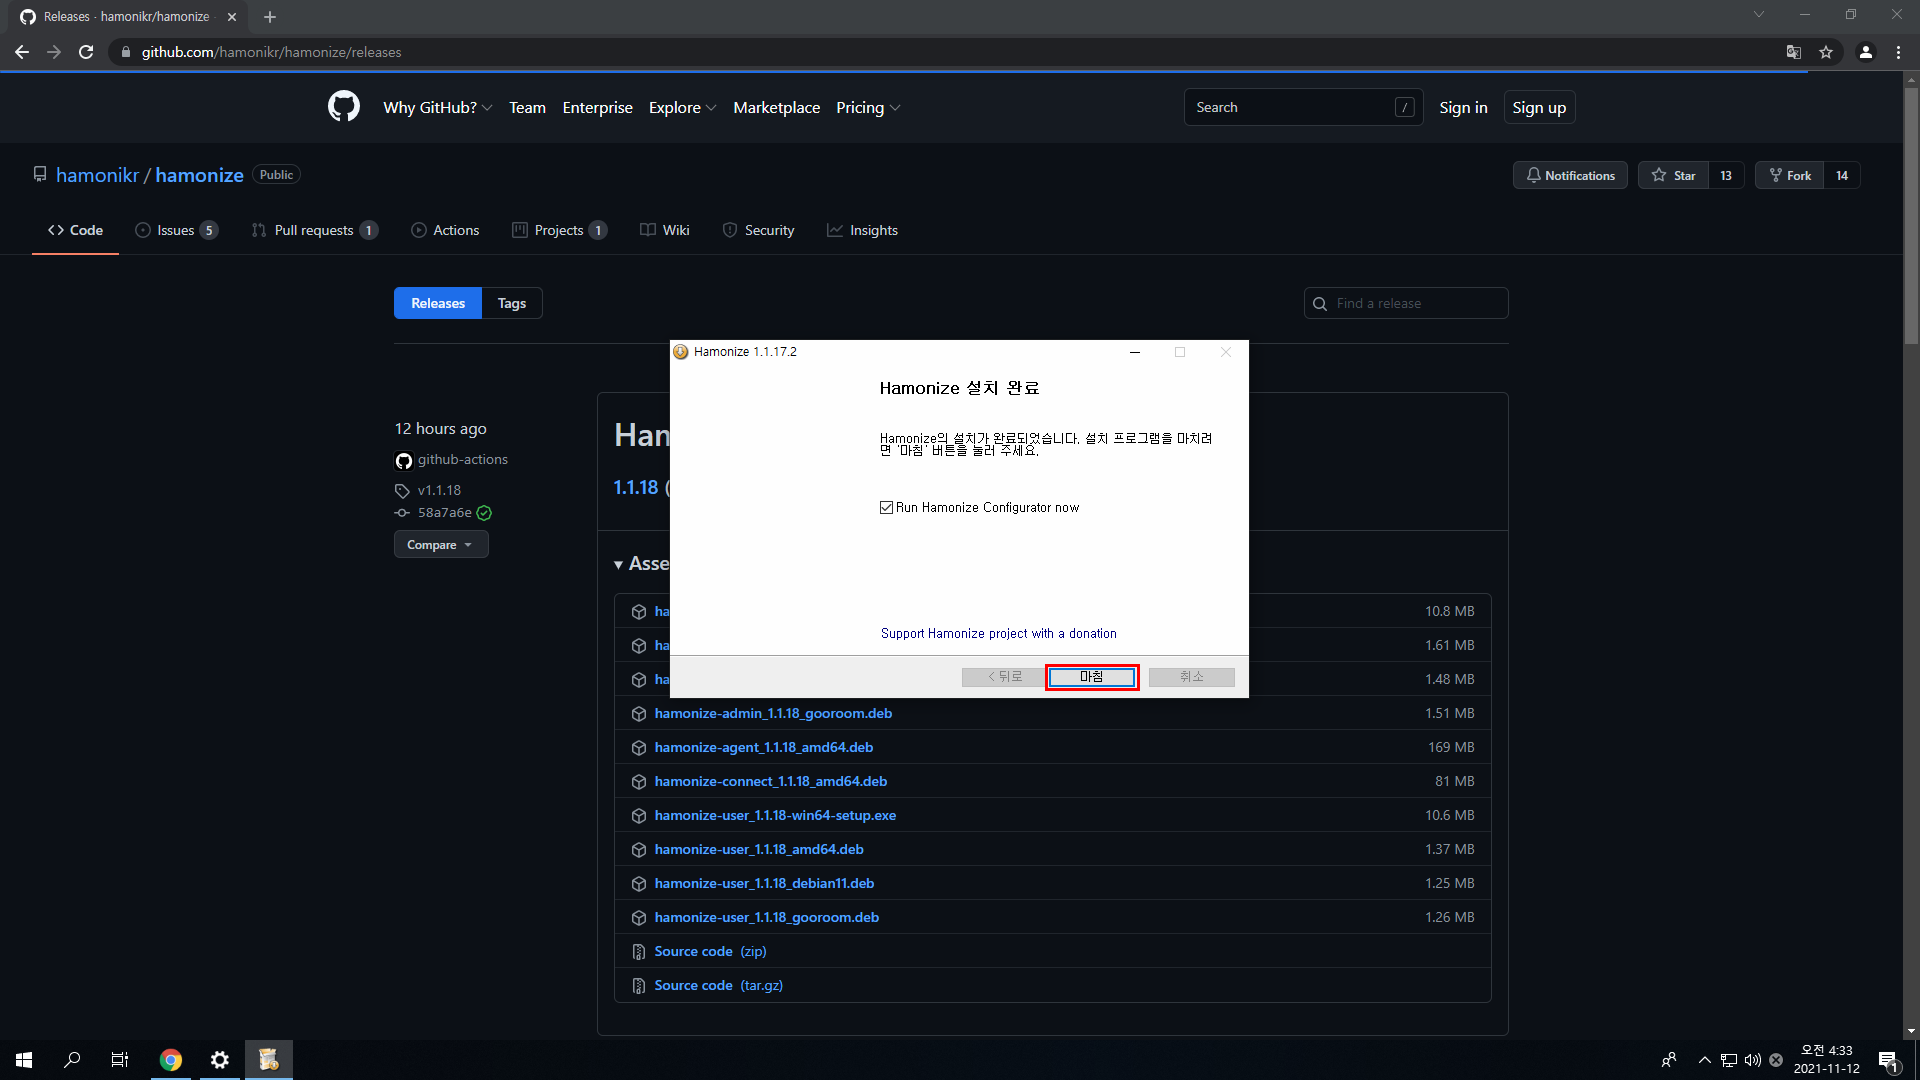1920x1080 pixels.
Task: Open the Issues tab
Action: (x=177, y=230)
